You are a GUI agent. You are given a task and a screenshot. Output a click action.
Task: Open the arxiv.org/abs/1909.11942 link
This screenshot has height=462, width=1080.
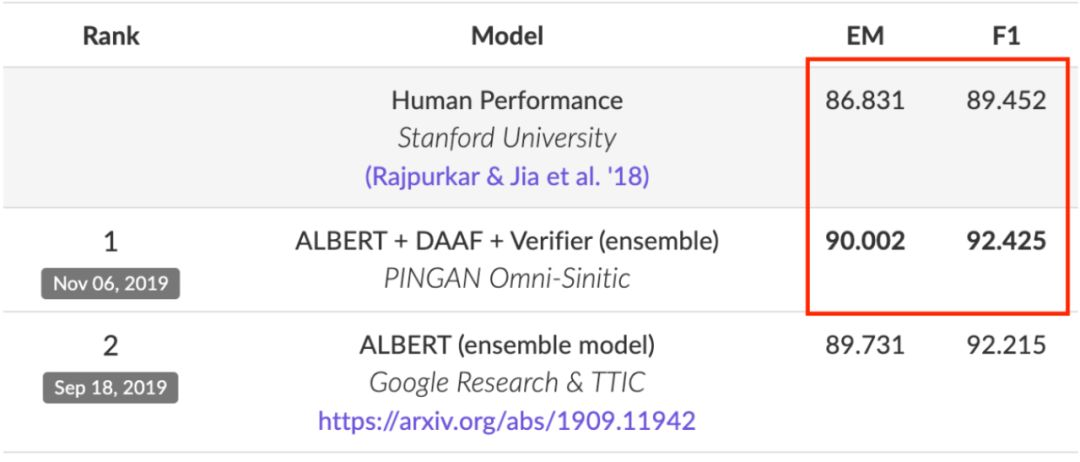point(507,421)
